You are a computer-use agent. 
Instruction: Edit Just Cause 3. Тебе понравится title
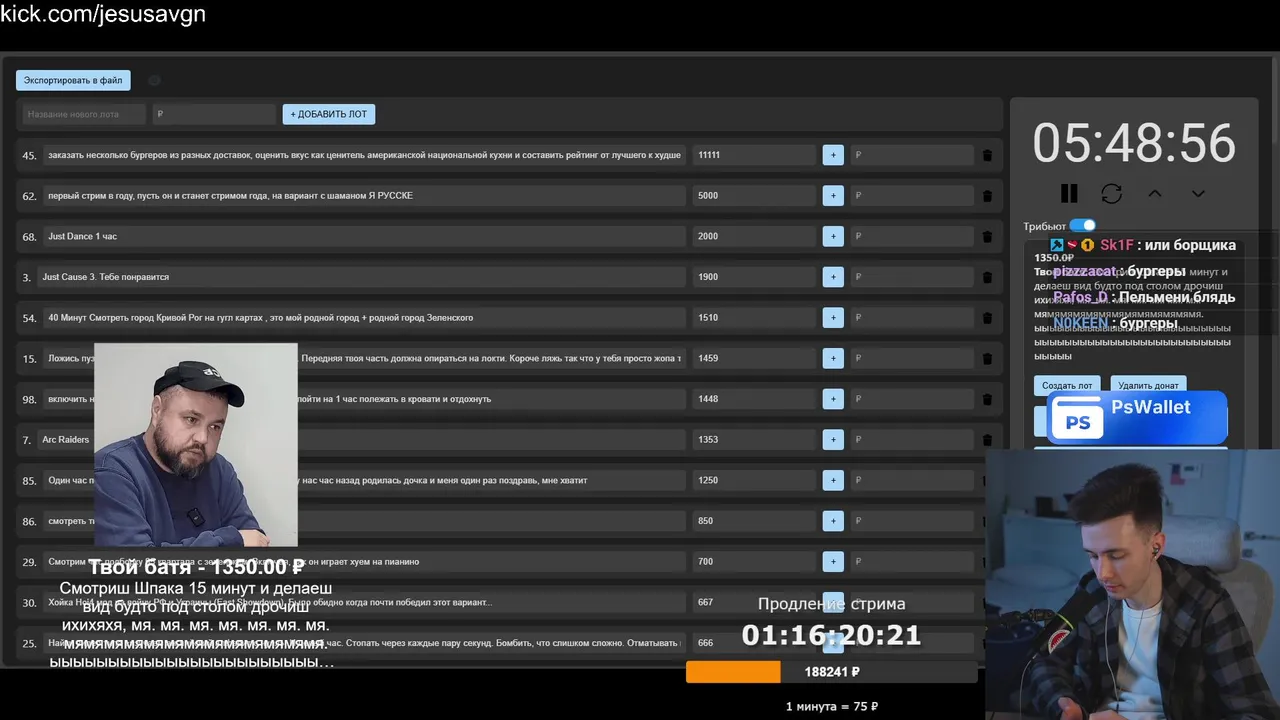pyautogui.click(x=361, y=277)
